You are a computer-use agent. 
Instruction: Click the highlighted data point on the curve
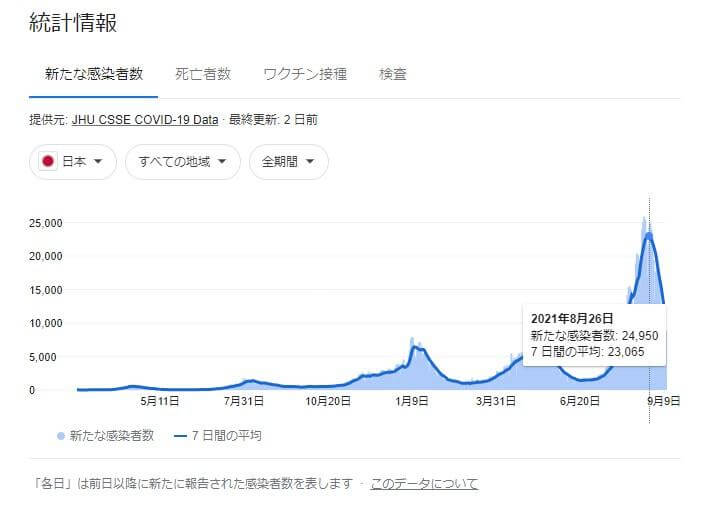pyautogui.click(x=649, y=235)
